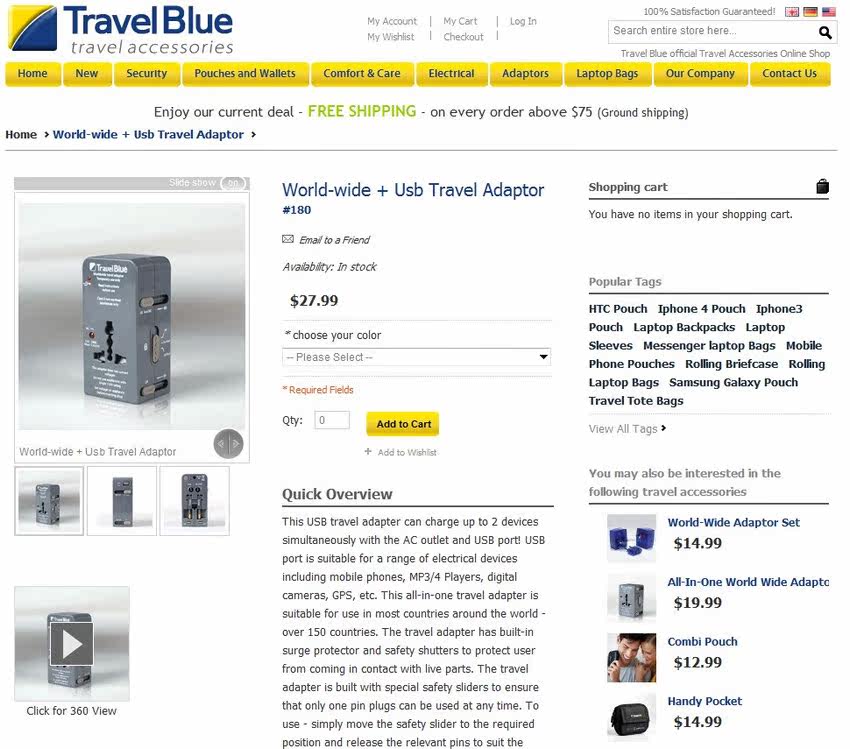The image size is (850, 749).
Task: Select the US flag store version
Action: pyautogui.click(x=828, y=12)
